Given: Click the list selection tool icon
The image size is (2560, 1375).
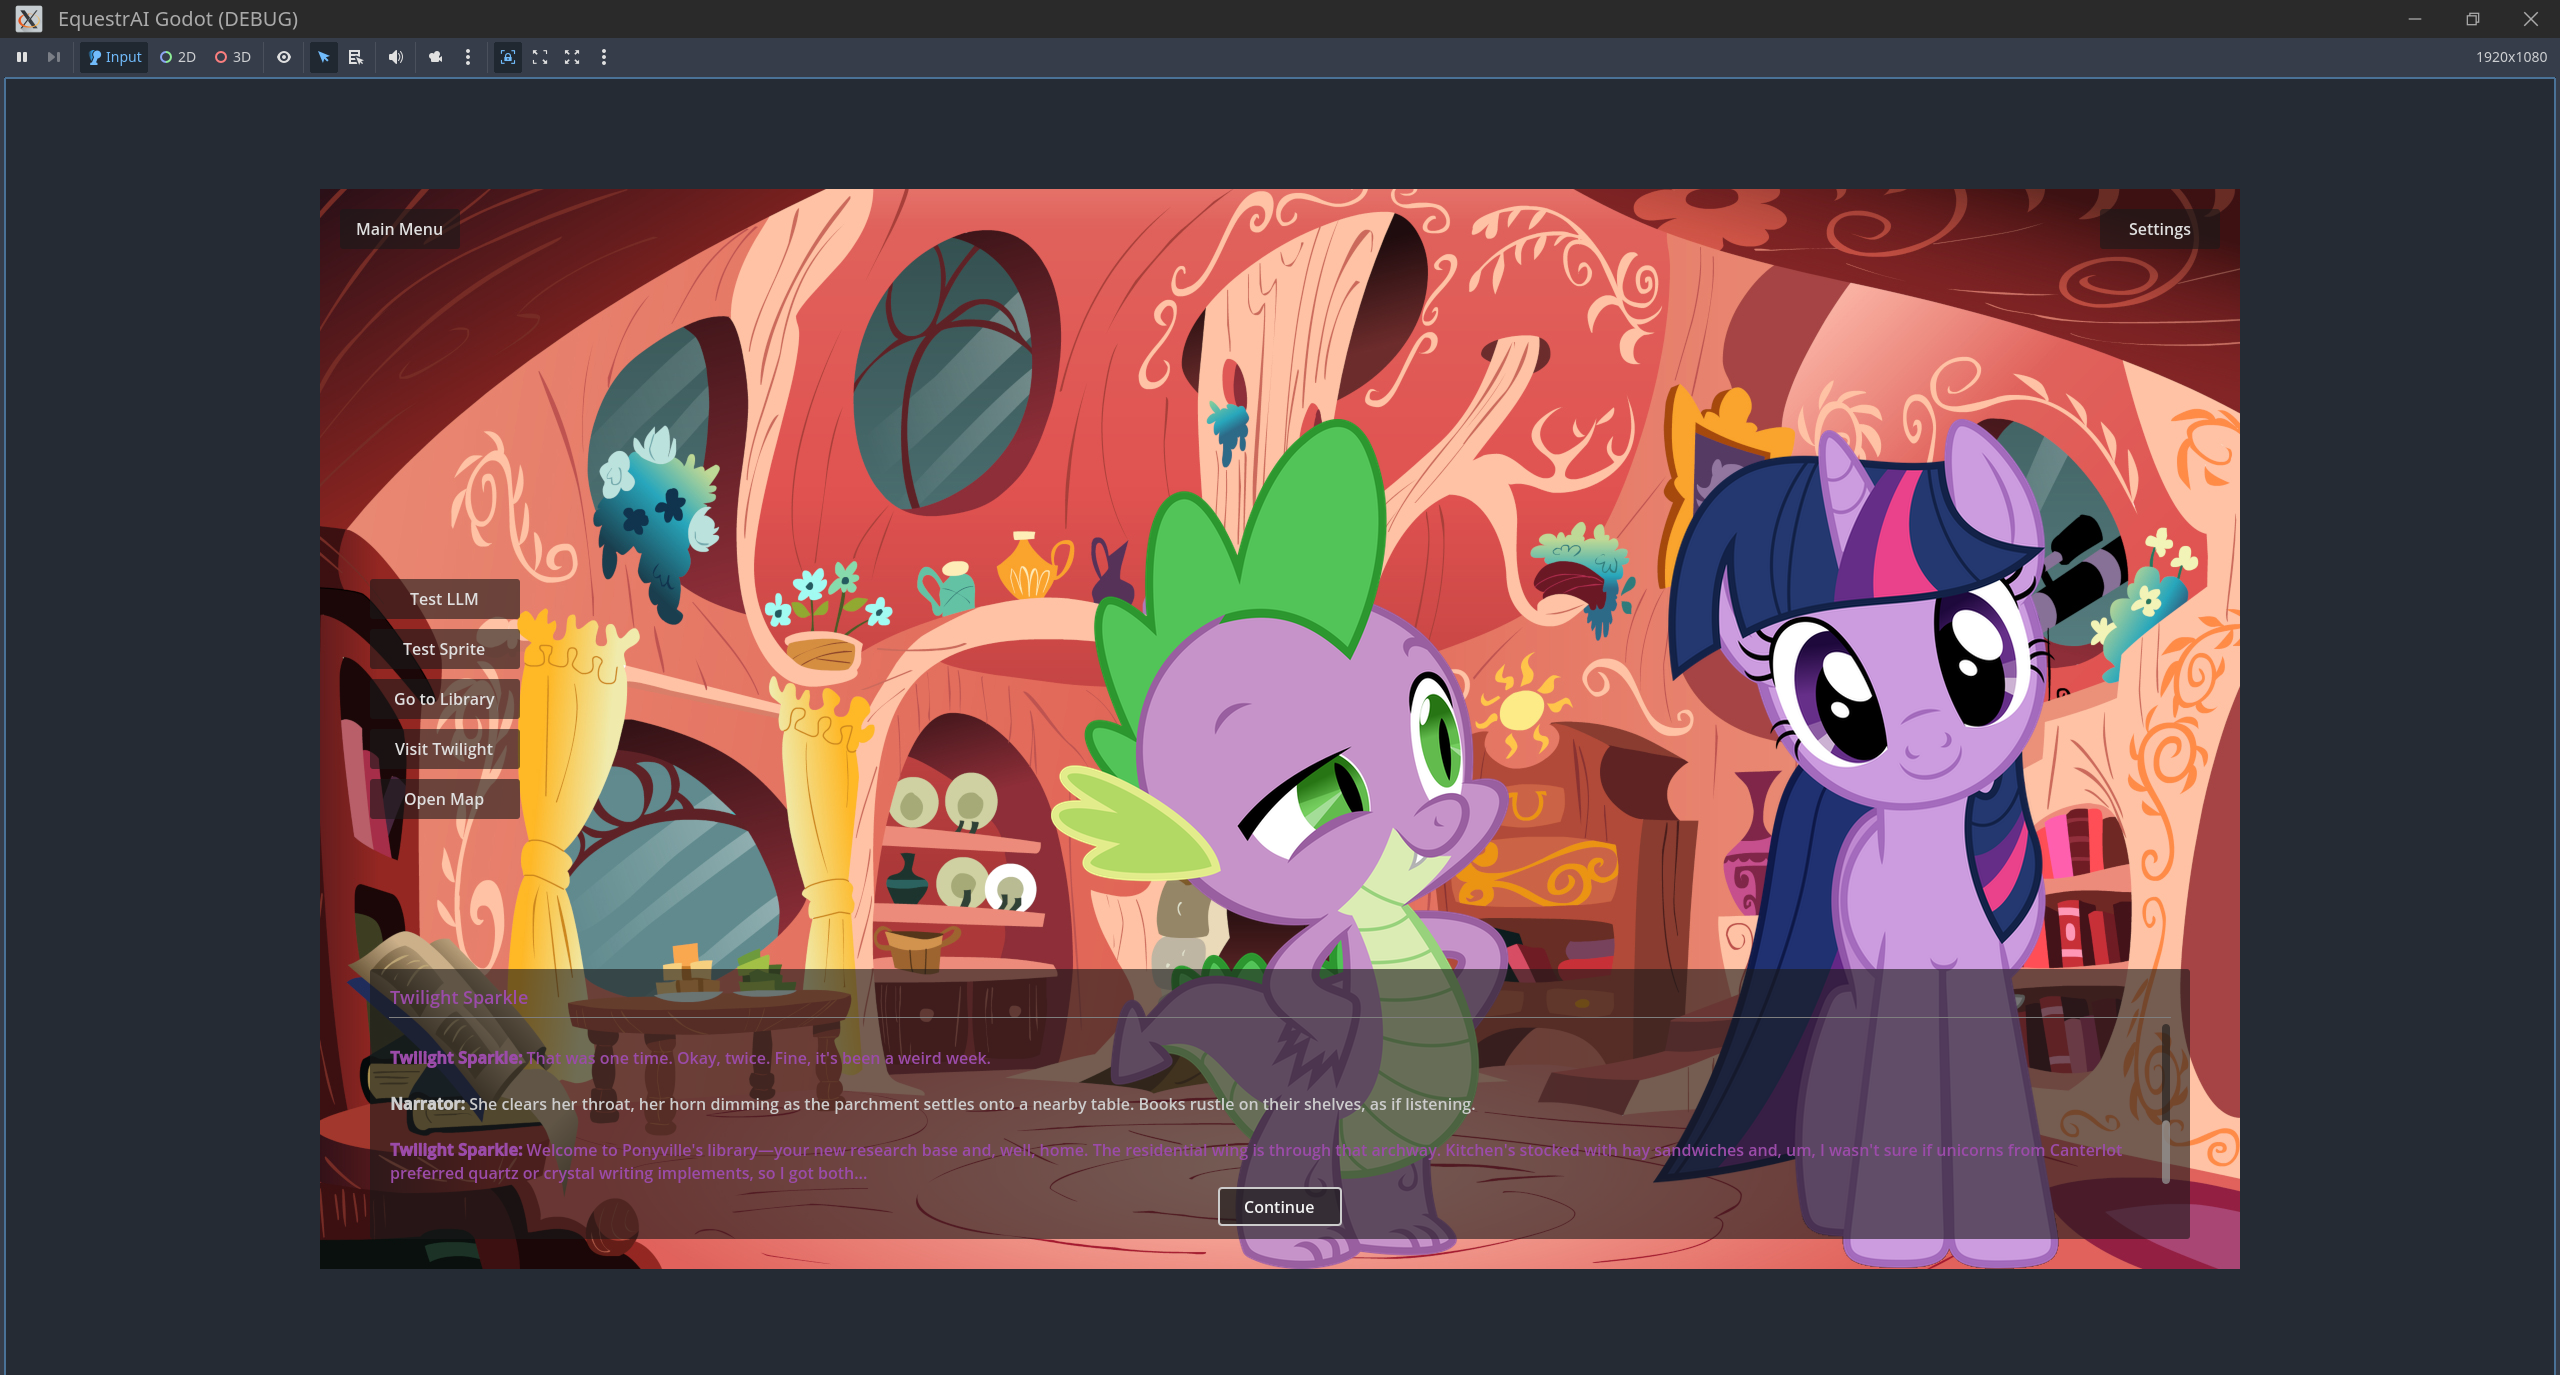Looking at the screenshot, I should pos(356,57).
